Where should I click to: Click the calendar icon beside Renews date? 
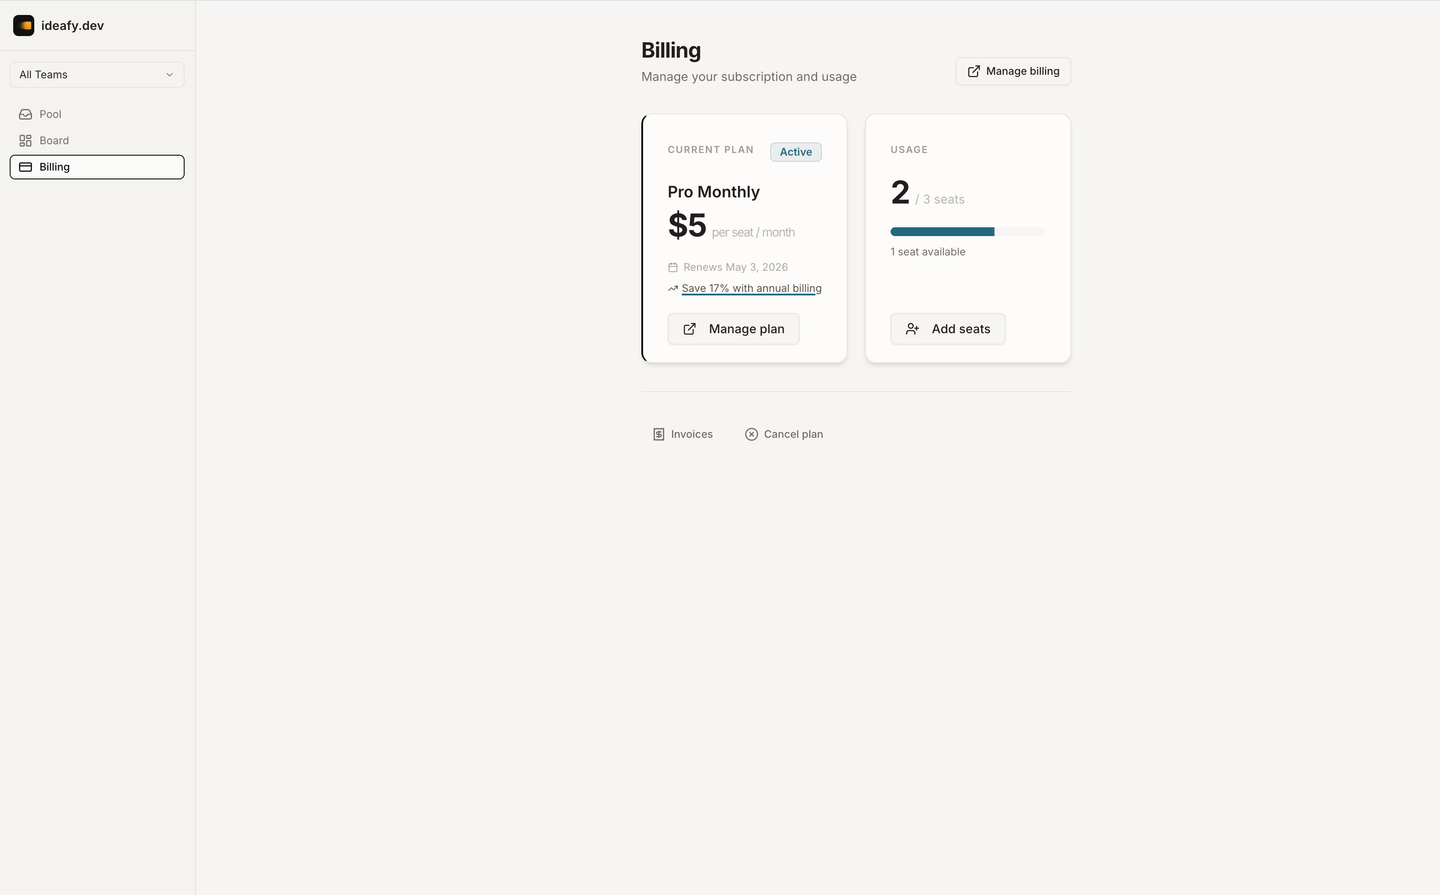click(673, 267)
